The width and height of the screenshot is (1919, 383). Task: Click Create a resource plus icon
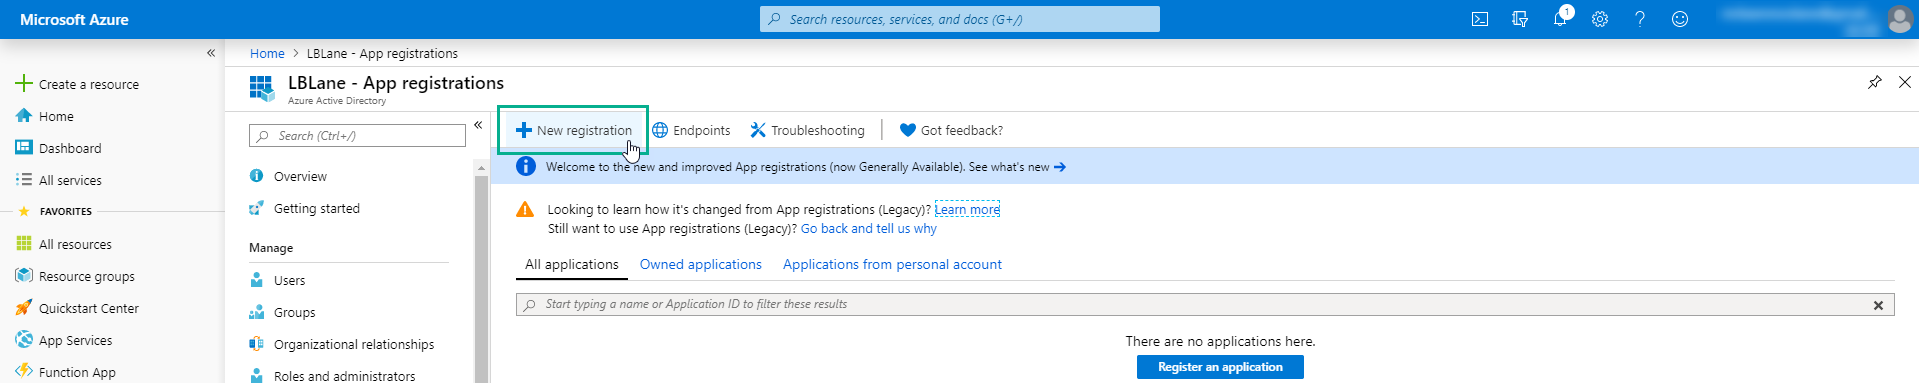pyautogui.click(x=24, y=83)
